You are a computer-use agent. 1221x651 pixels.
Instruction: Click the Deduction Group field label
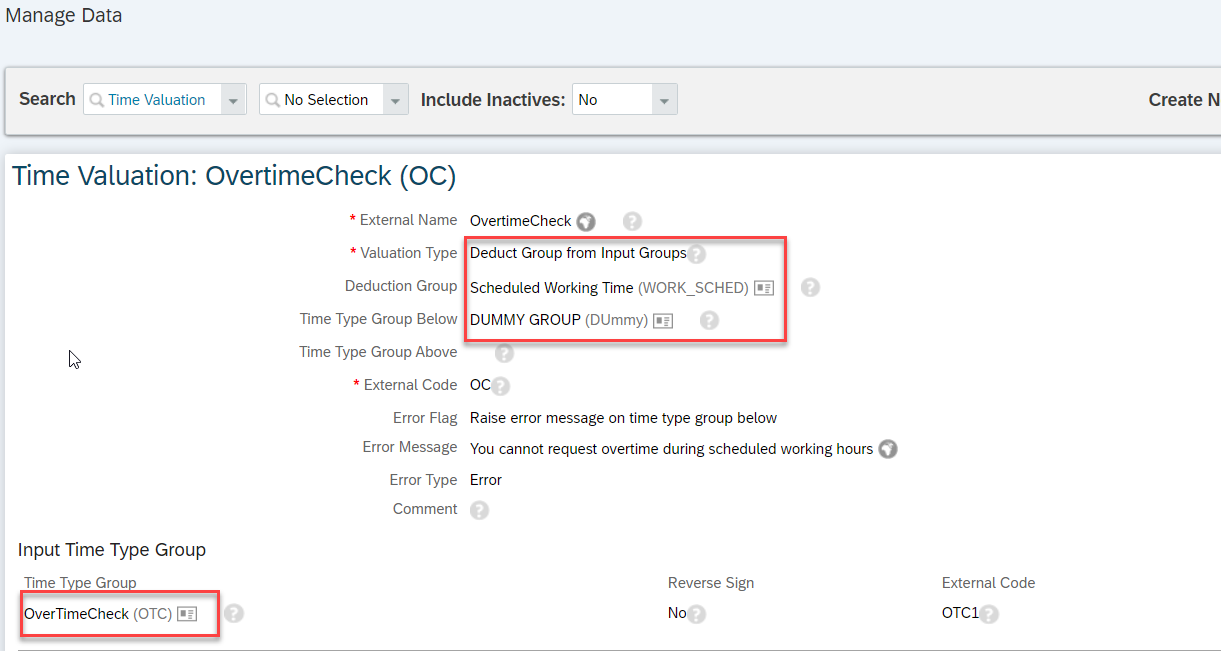pos(401,286)
